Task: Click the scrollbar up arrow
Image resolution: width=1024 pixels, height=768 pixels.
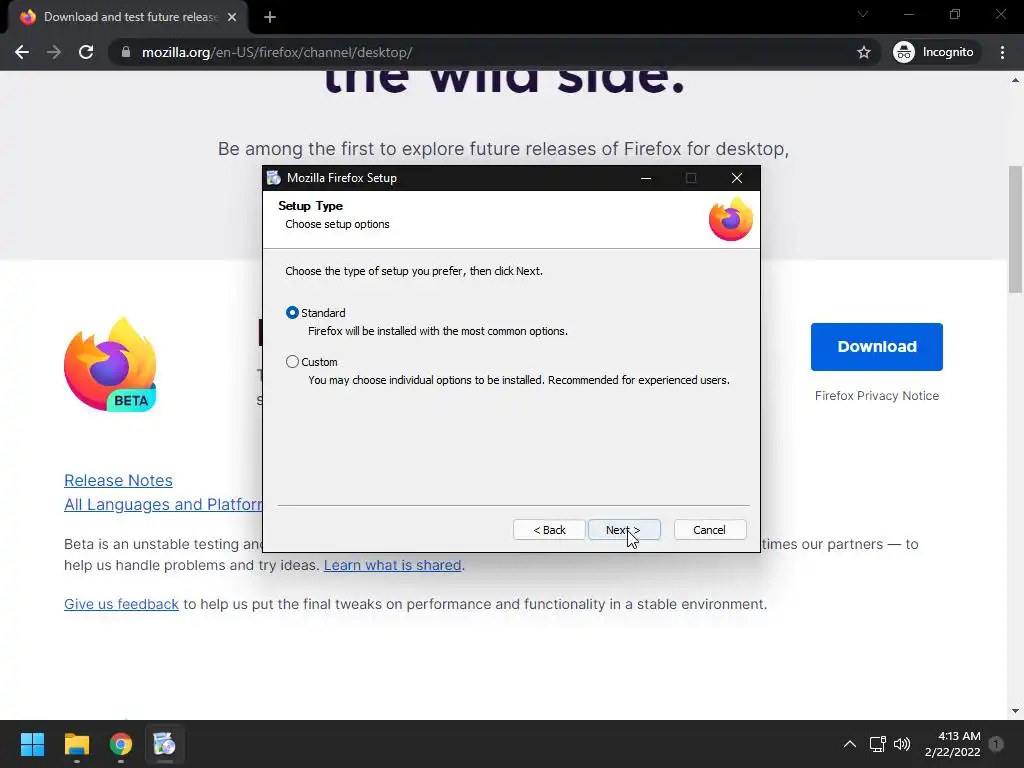Action: 1015,80
